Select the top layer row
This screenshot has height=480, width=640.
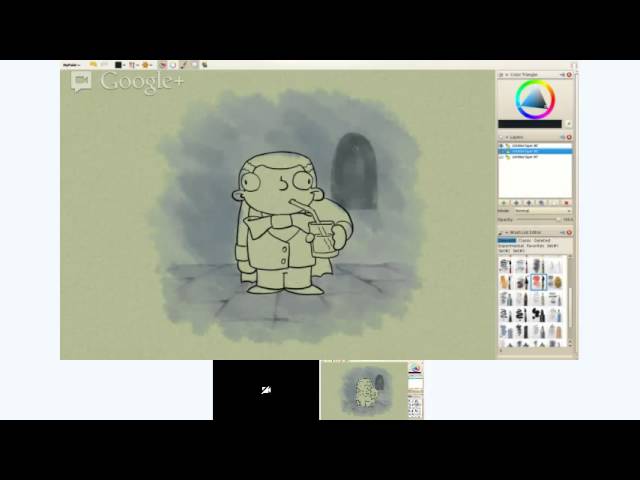coord(535,146)
